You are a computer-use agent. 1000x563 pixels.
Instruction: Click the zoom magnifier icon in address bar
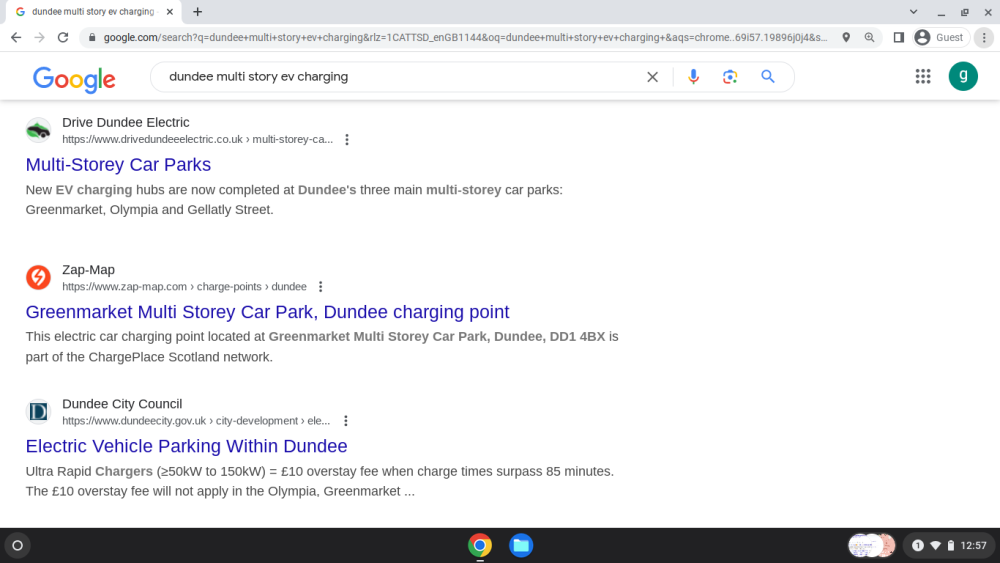[869, 38]
